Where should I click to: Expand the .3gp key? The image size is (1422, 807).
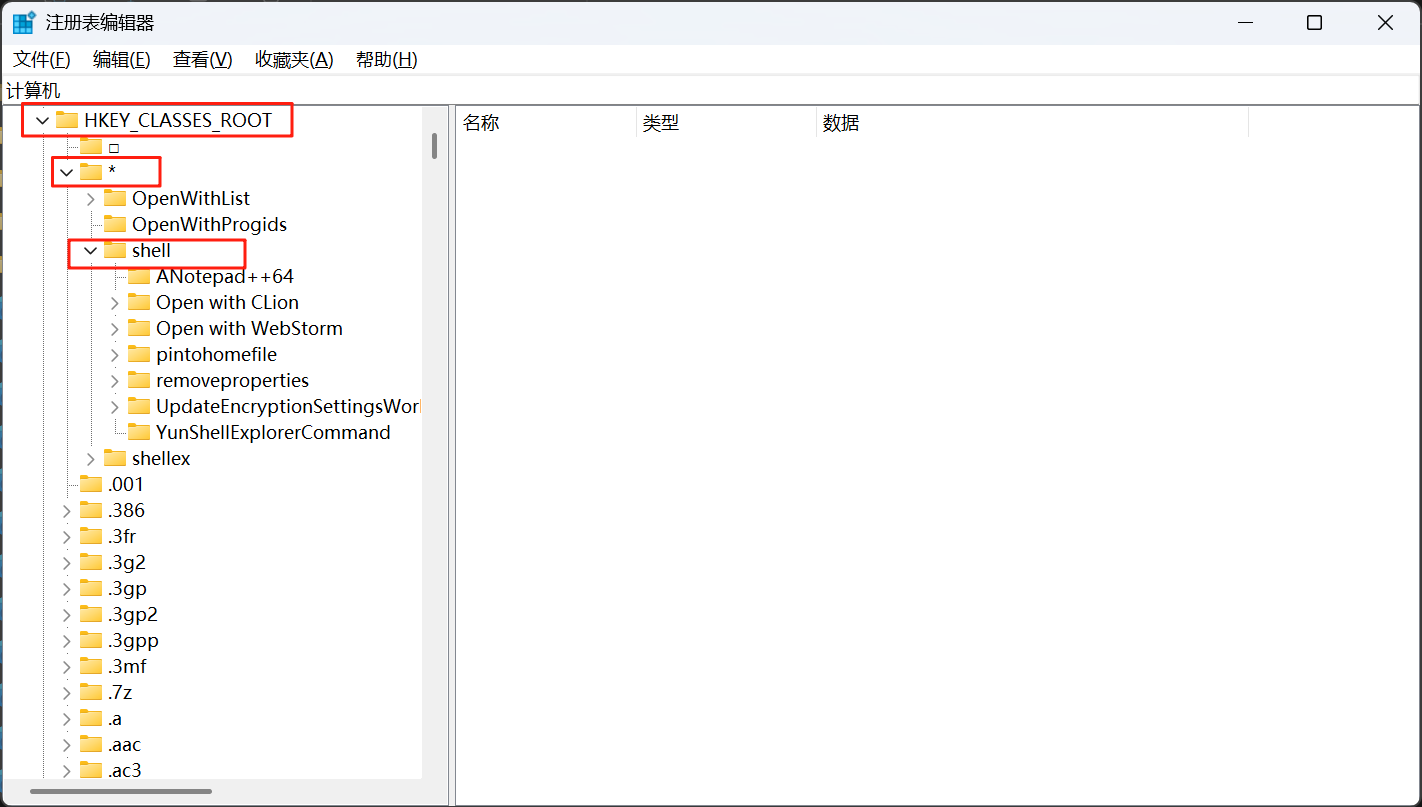[x=67, y=589]
